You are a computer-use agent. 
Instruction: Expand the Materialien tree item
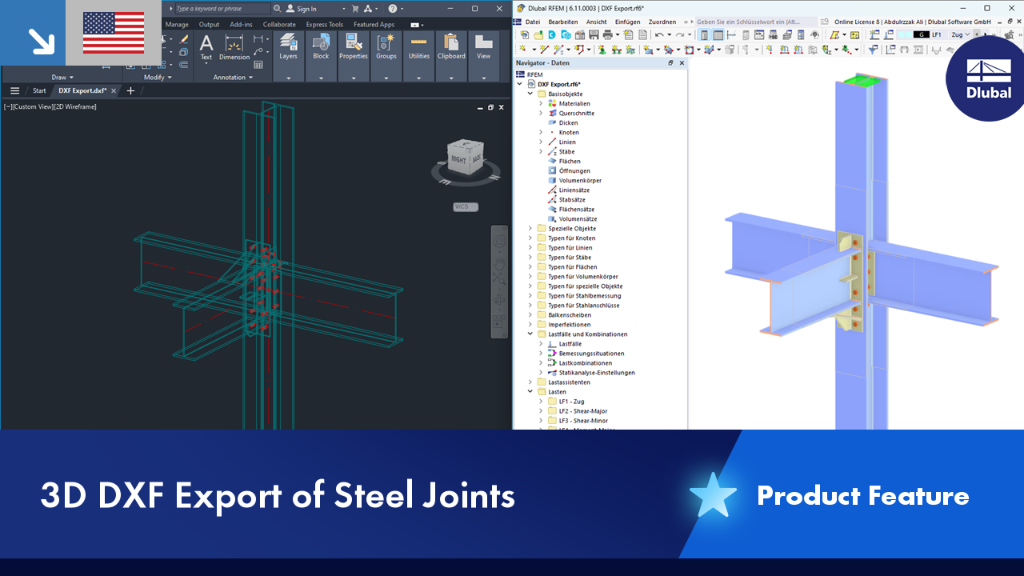click(x=541, y=103)
